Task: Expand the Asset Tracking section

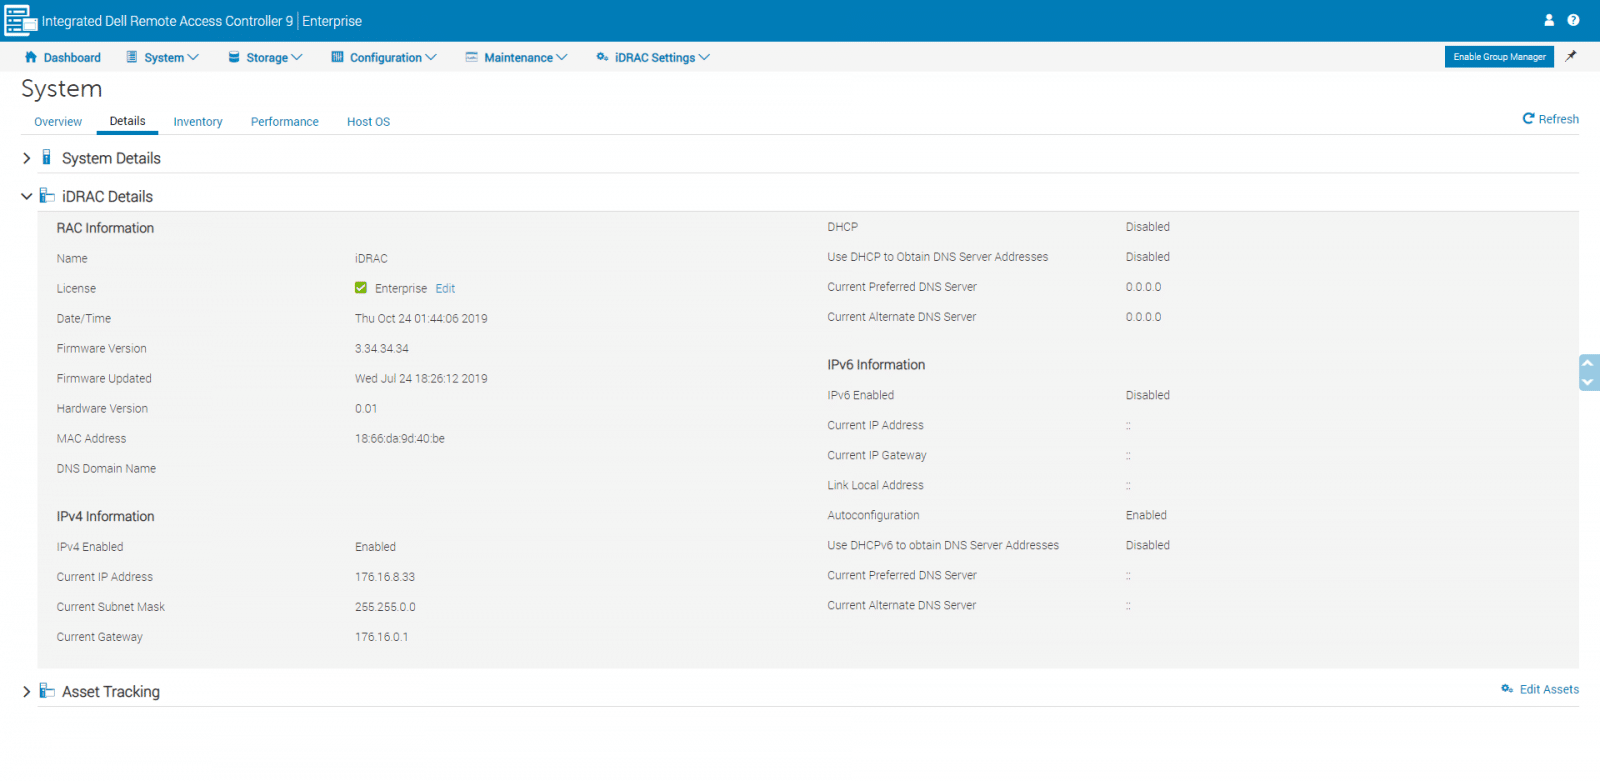Action: click(27, 691)
